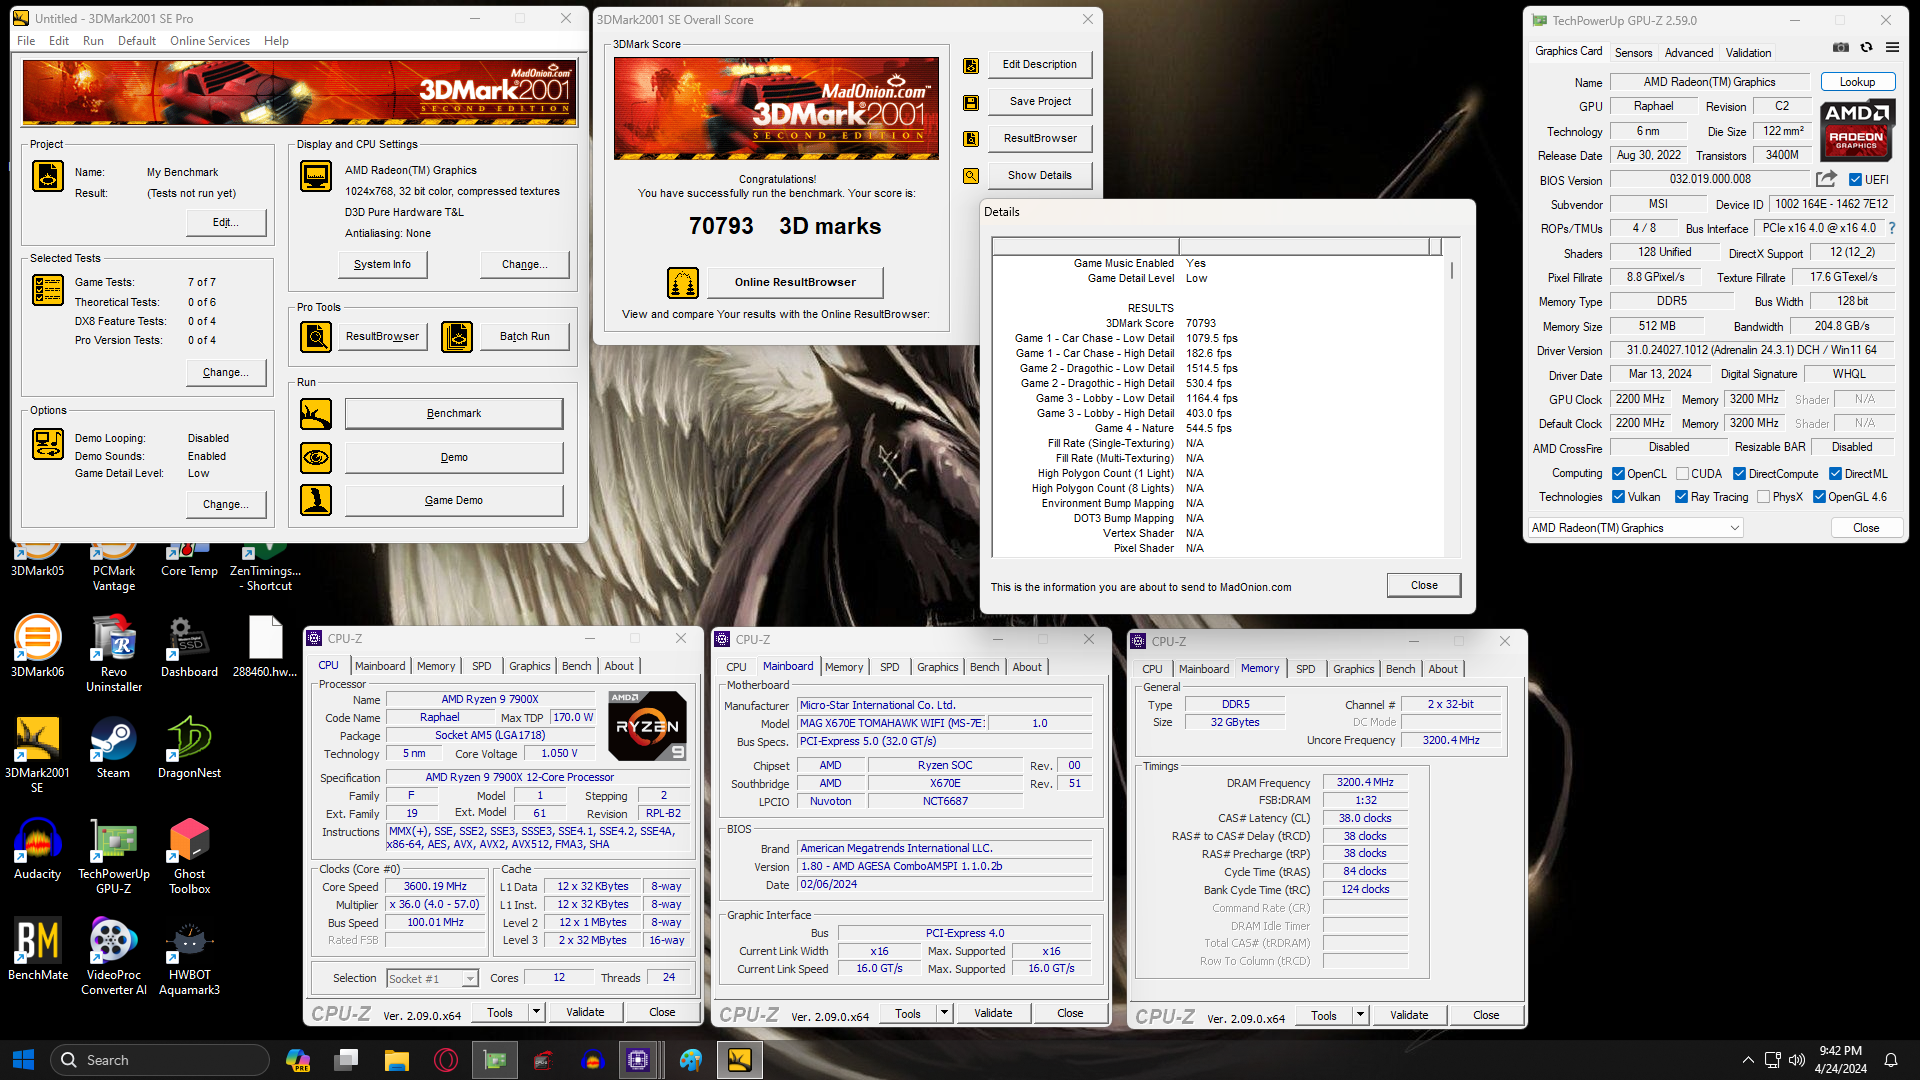Open the Bench tab in CPU-Z CPU window
This screenshot has height=1080, width=1920.
576,666
